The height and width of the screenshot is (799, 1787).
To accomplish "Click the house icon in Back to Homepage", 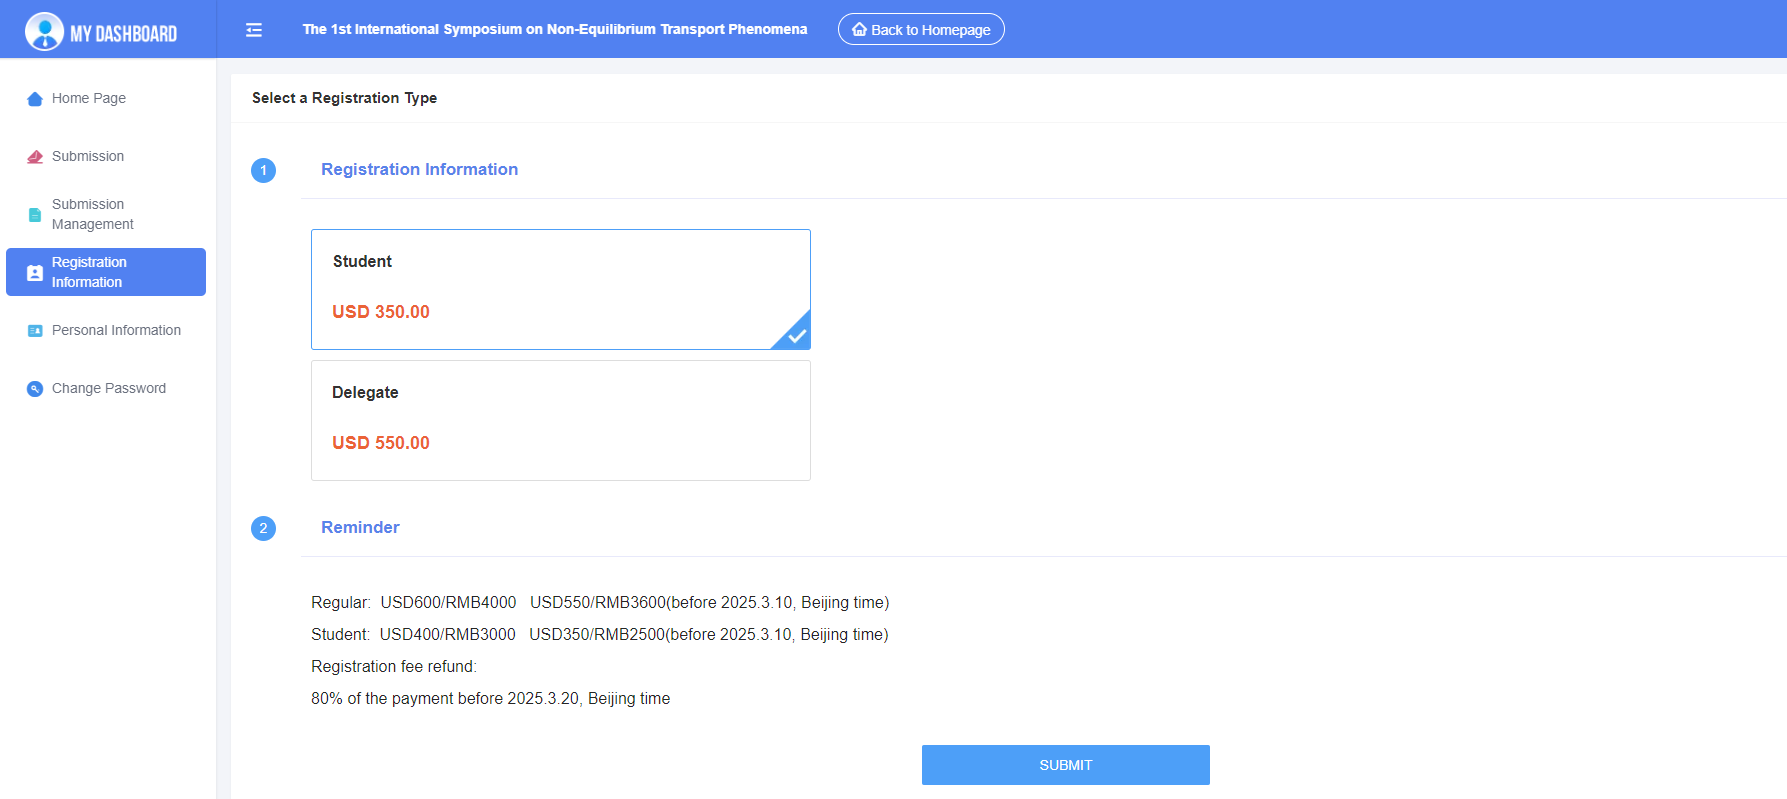I will pyautogui.click(x=859, y=30).
